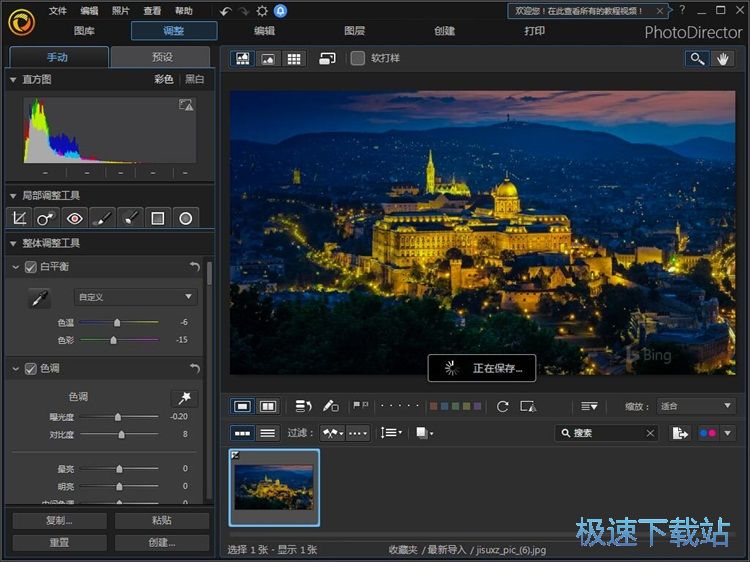Collapse the 整体调整工具 section
This screenshot has width=750, height=562.
click(x=13, y=243)
